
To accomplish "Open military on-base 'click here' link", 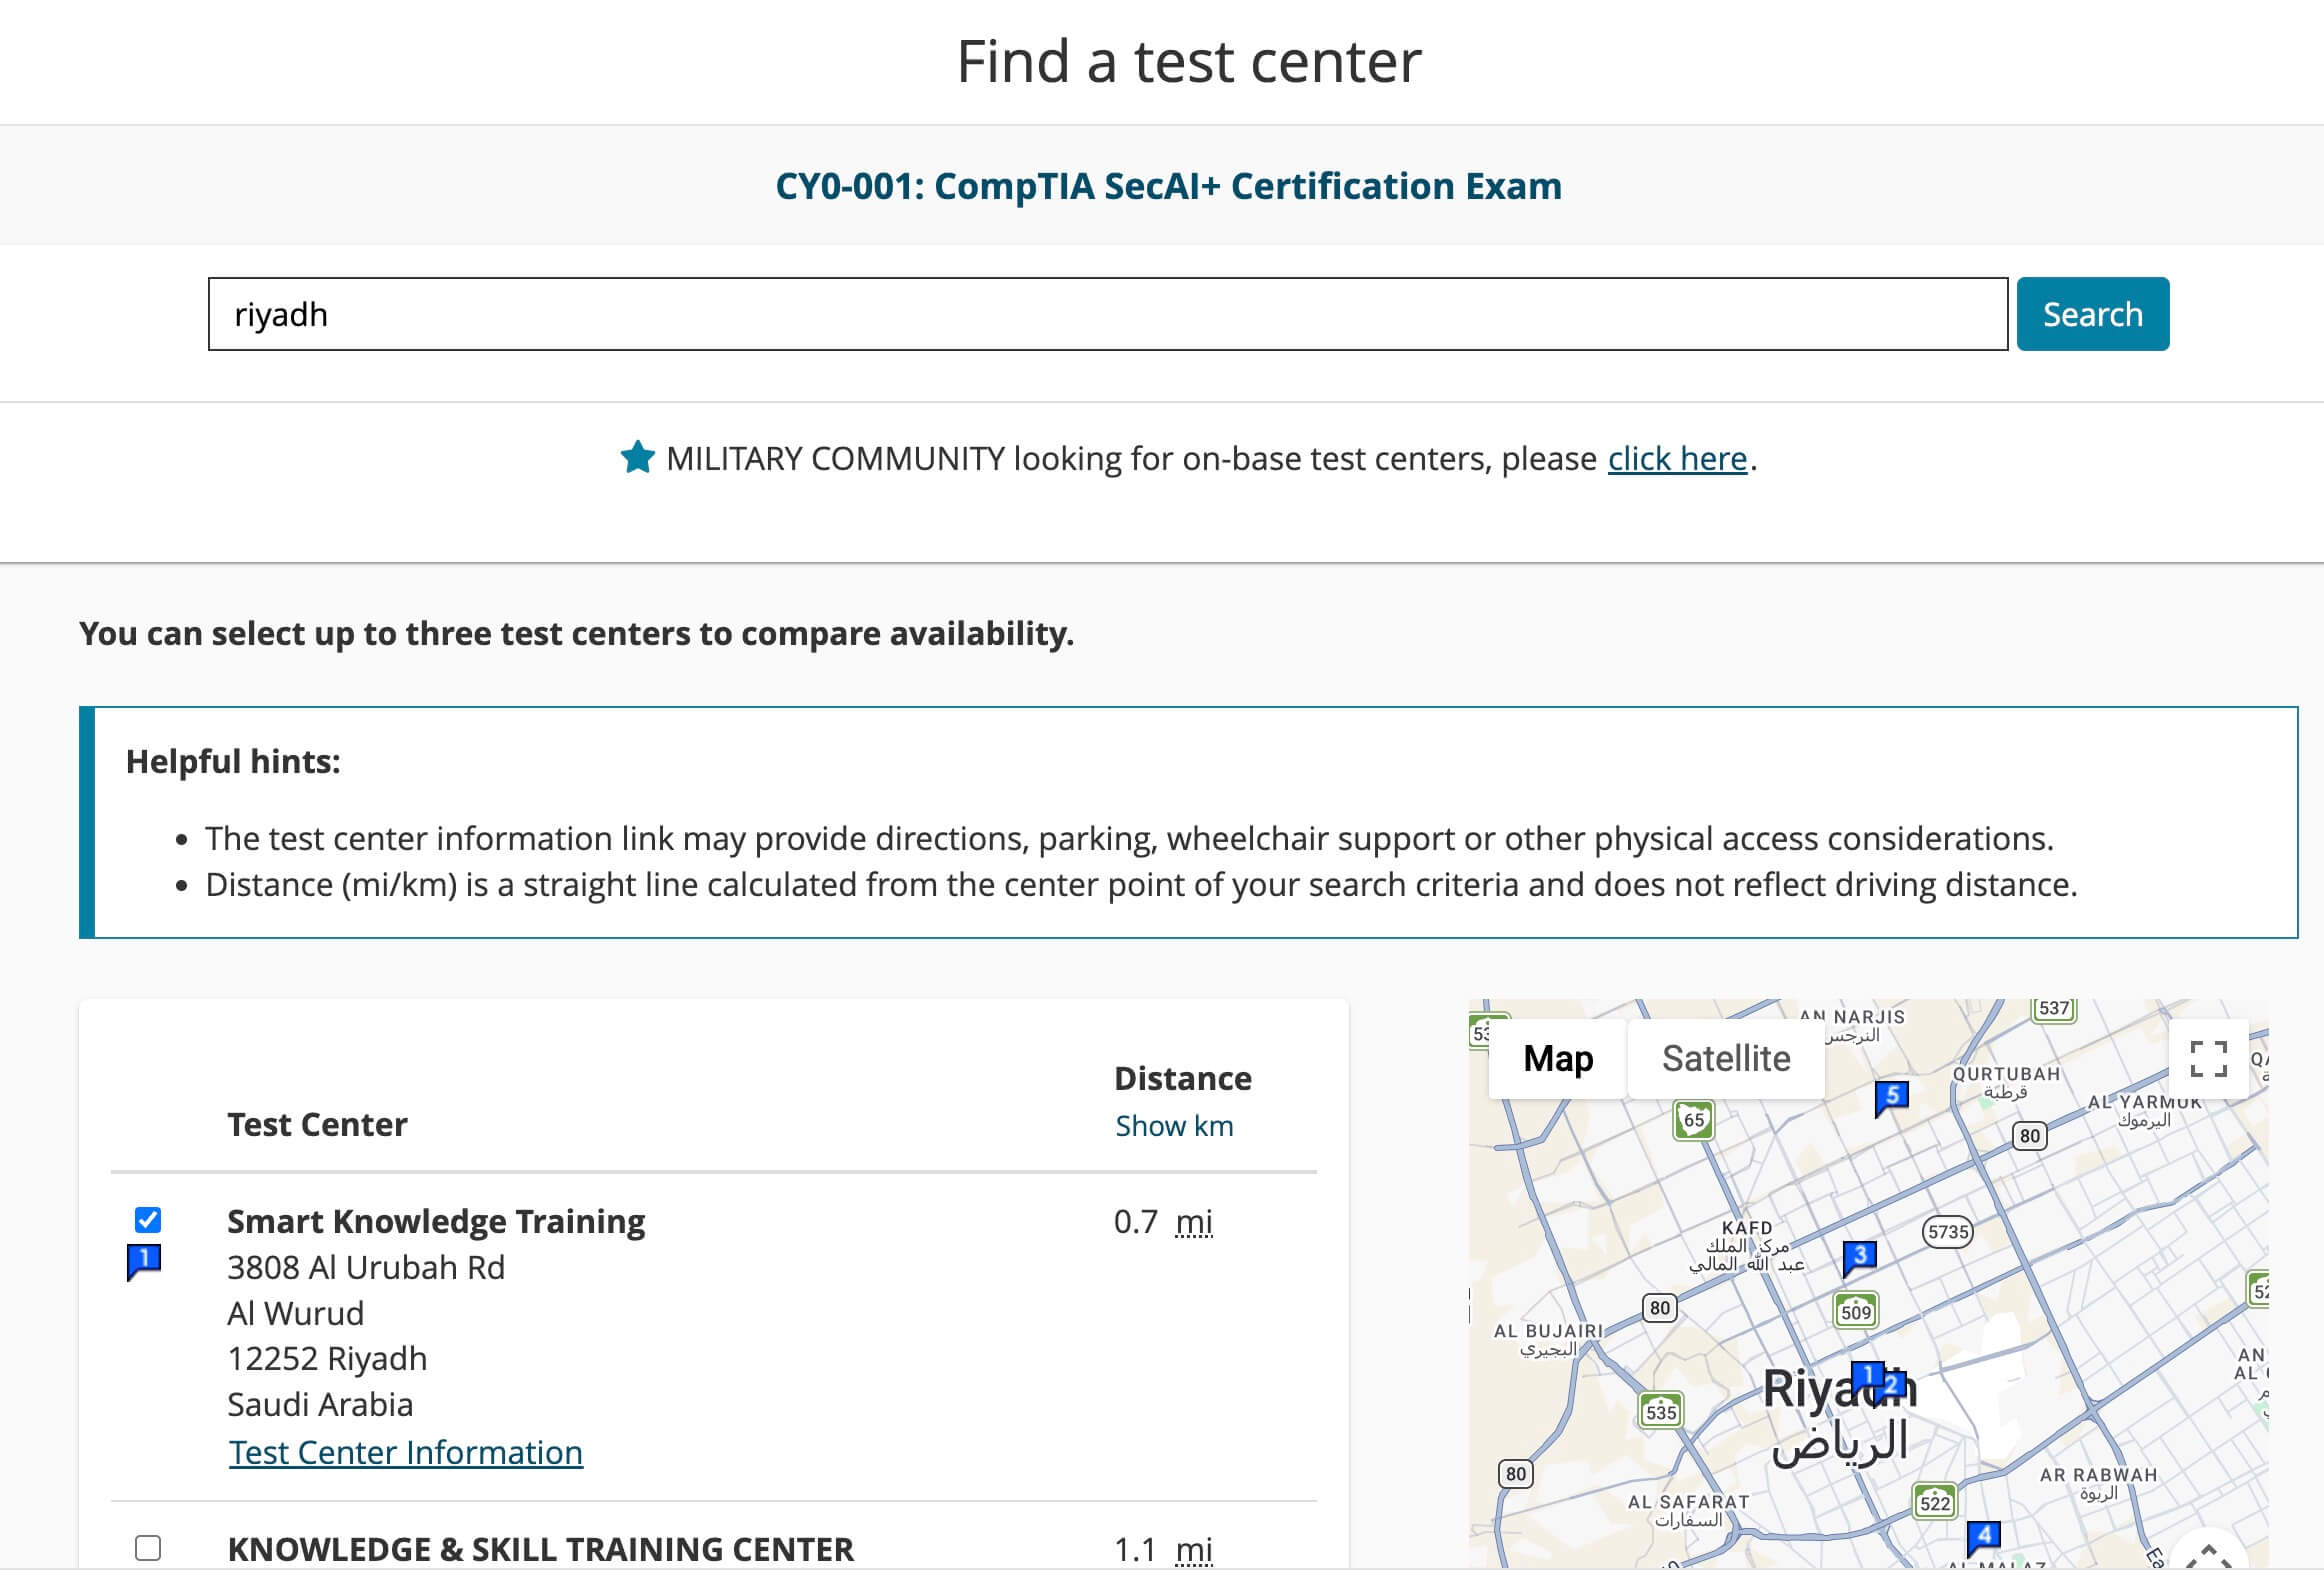I will coord(1677,458).
